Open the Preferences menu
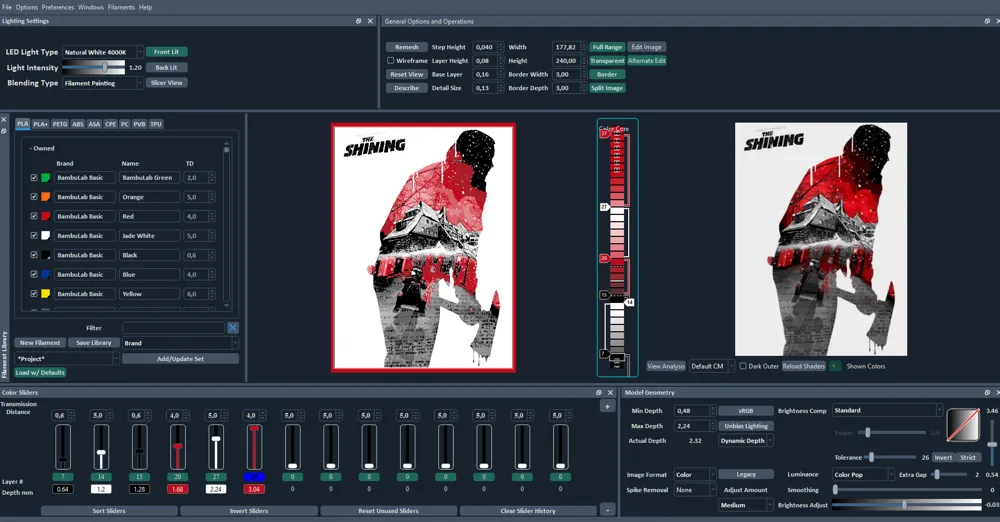The height and width of the screenshot is (522, 1000). 58,7
